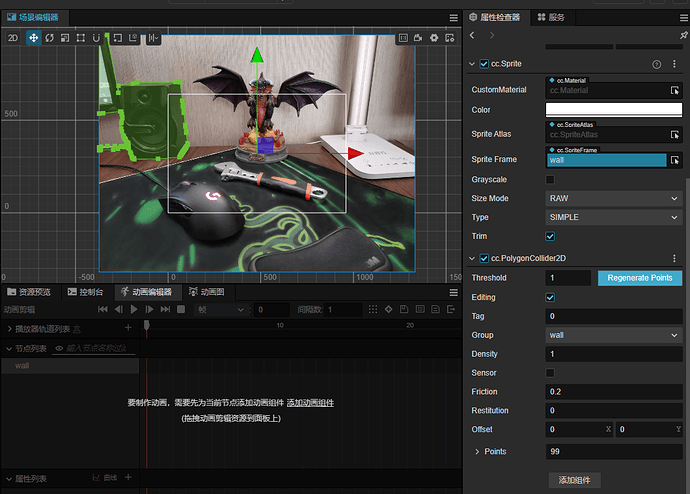Open the scene editor panel hamburger menu
This screenshot has width=690, height=494.
454,18
